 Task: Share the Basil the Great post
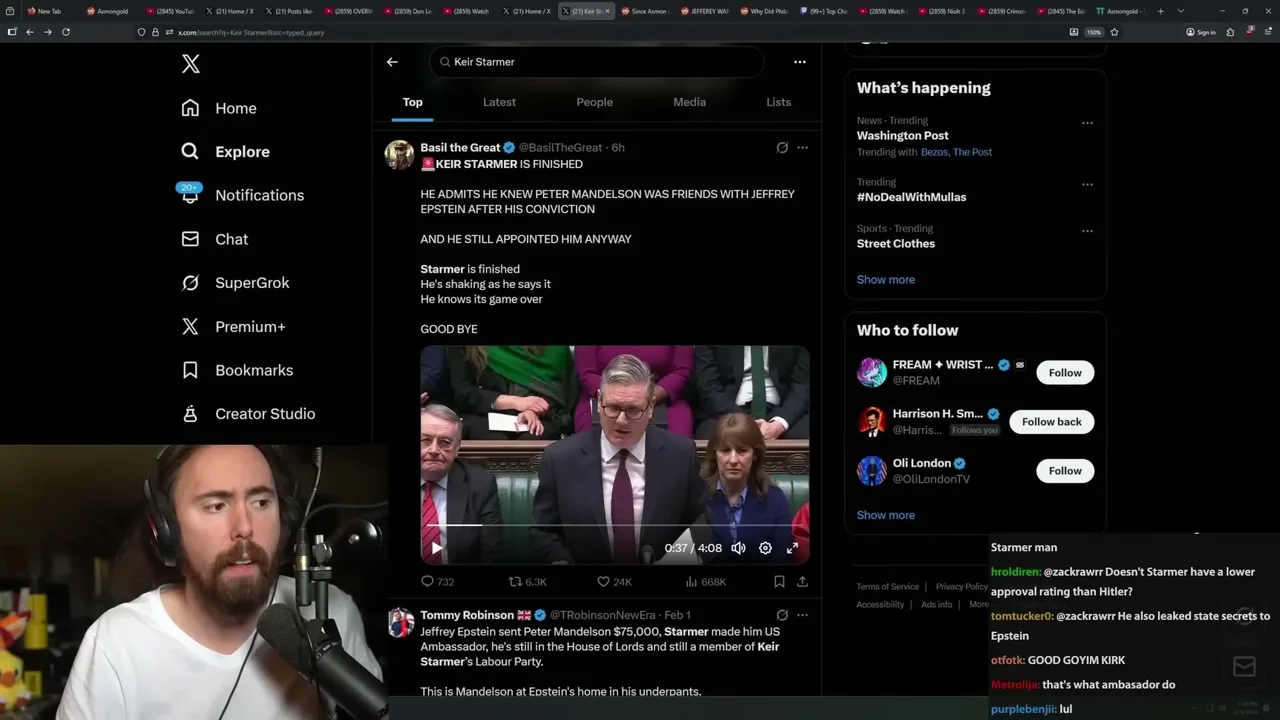pyautogui.click(x=802, y=582)
